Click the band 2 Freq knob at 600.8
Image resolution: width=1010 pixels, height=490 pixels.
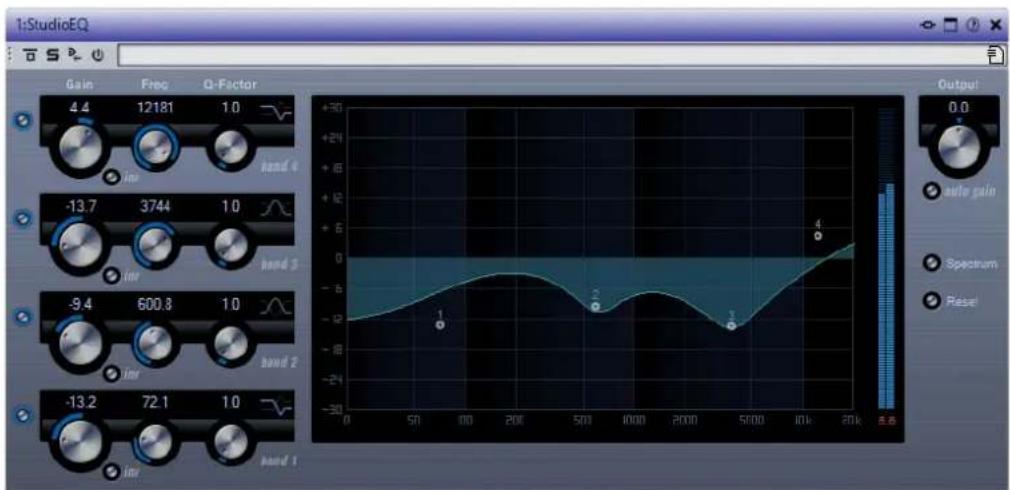click(155, 343)
